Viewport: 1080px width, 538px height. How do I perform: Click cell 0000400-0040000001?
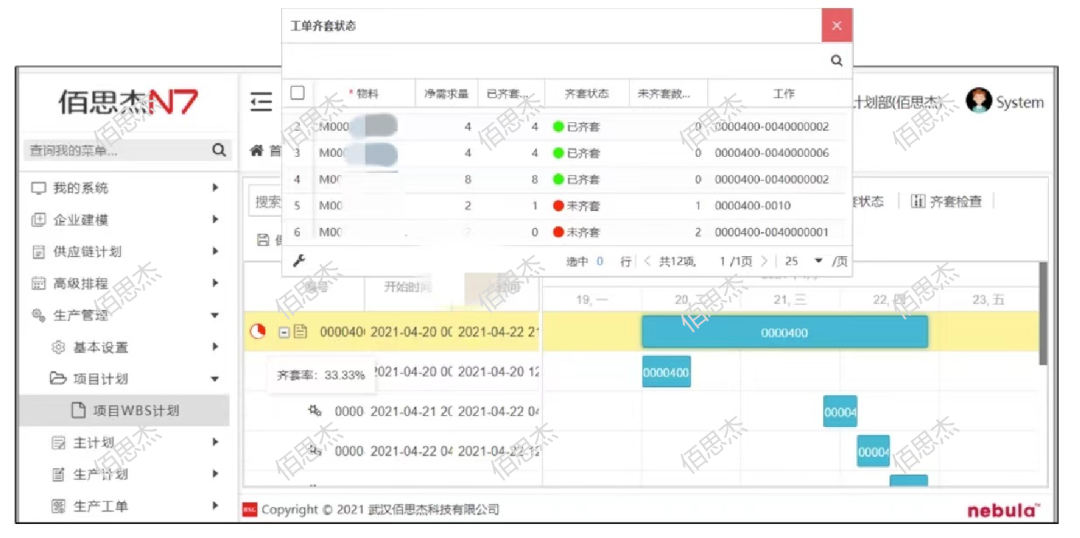(x=771, y=232)
